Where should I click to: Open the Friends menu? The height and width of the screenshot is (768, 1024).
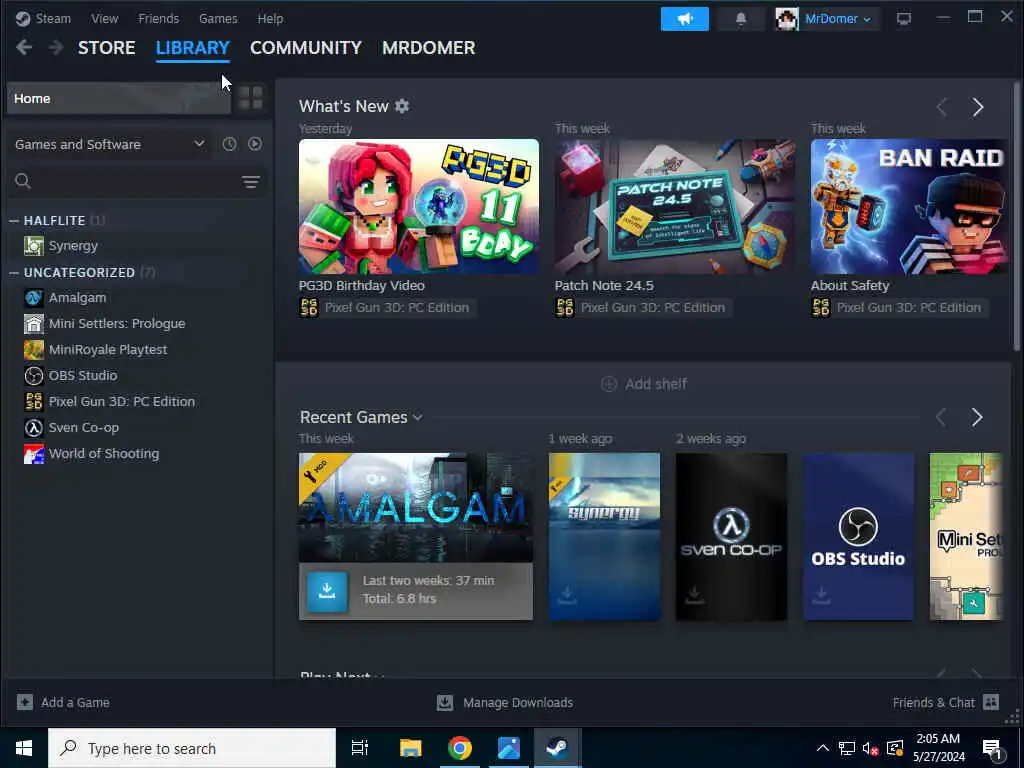[x=158, y=18]
